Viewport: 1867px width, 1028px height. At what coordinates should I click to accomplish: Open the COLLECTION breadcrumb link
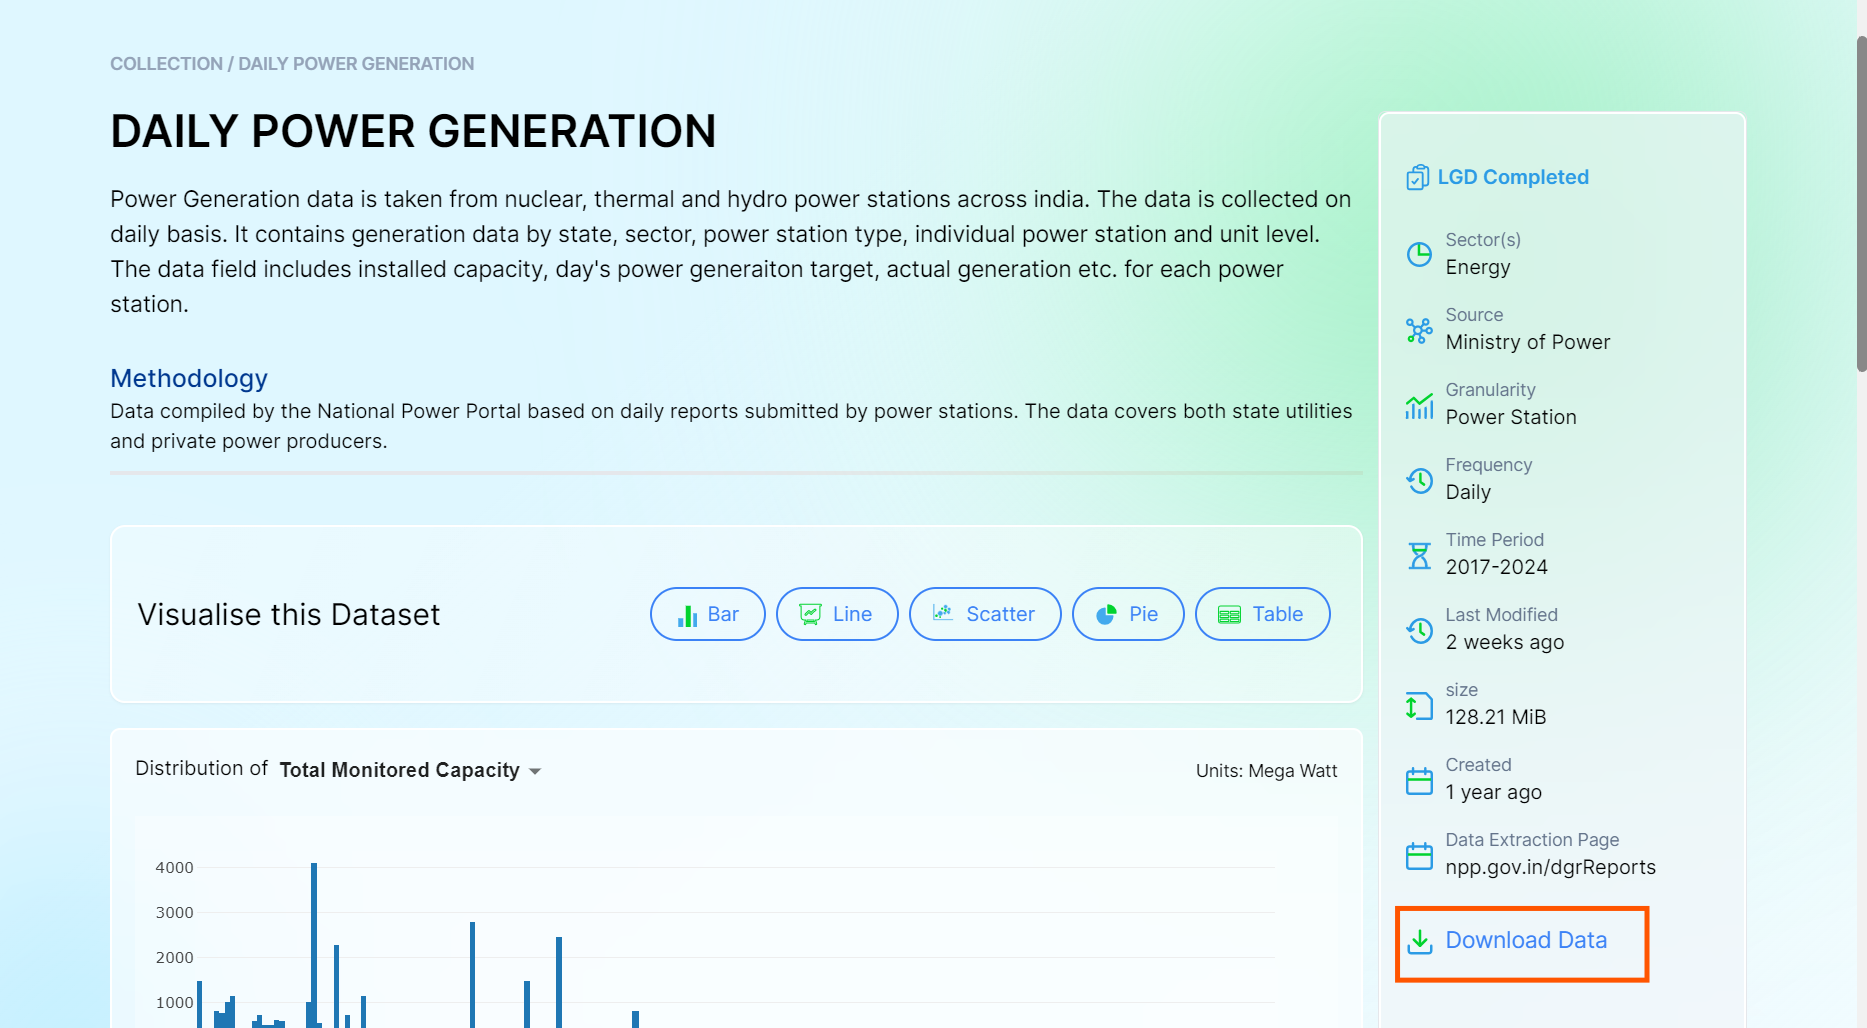click(x=166, y=64)
